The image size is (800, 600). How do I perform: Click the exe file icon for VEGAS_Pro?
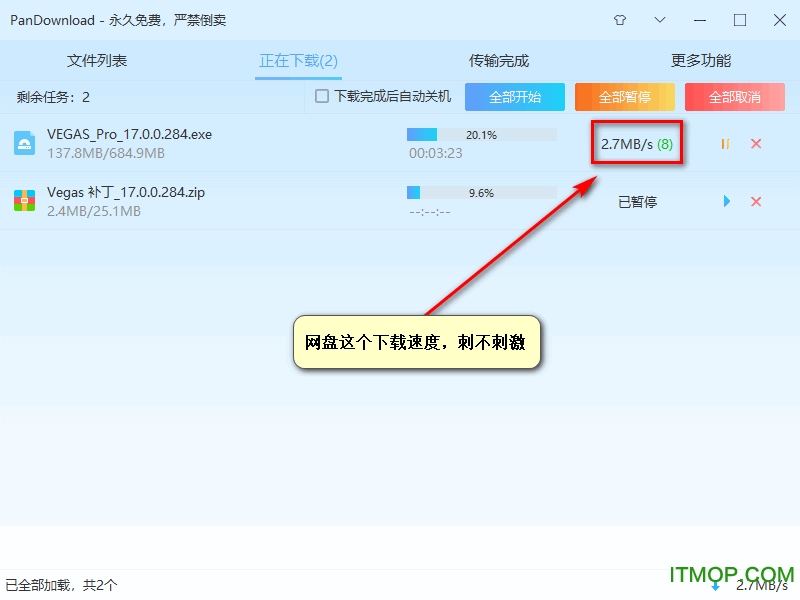coord(24,143)
